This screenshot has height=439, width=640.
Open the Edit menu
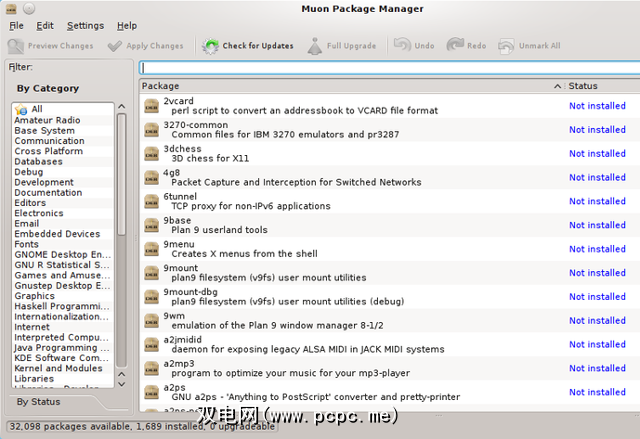coord(45,26)
